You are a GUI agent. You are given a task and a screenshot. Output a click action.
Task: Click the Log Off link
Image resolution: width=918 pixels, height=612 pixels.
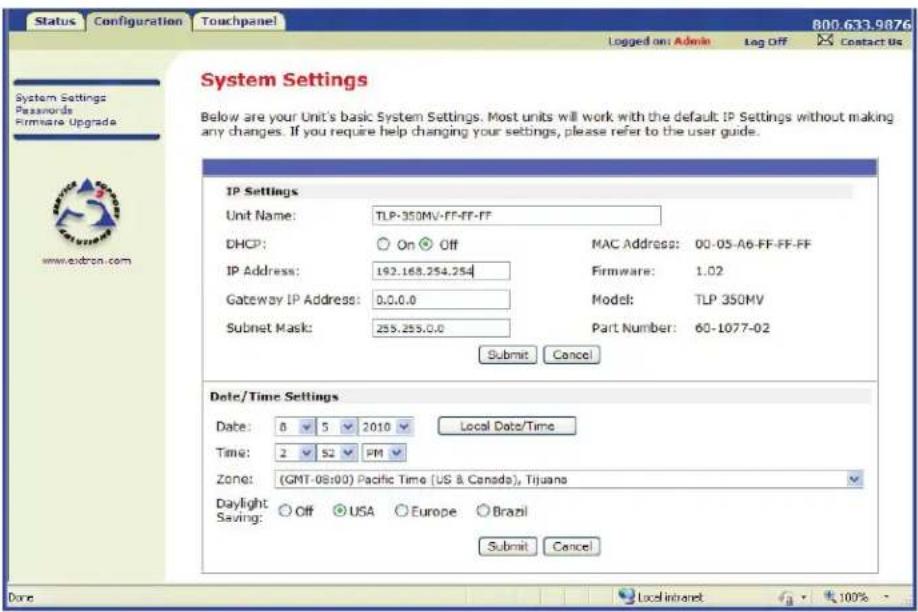pos(766,42)
